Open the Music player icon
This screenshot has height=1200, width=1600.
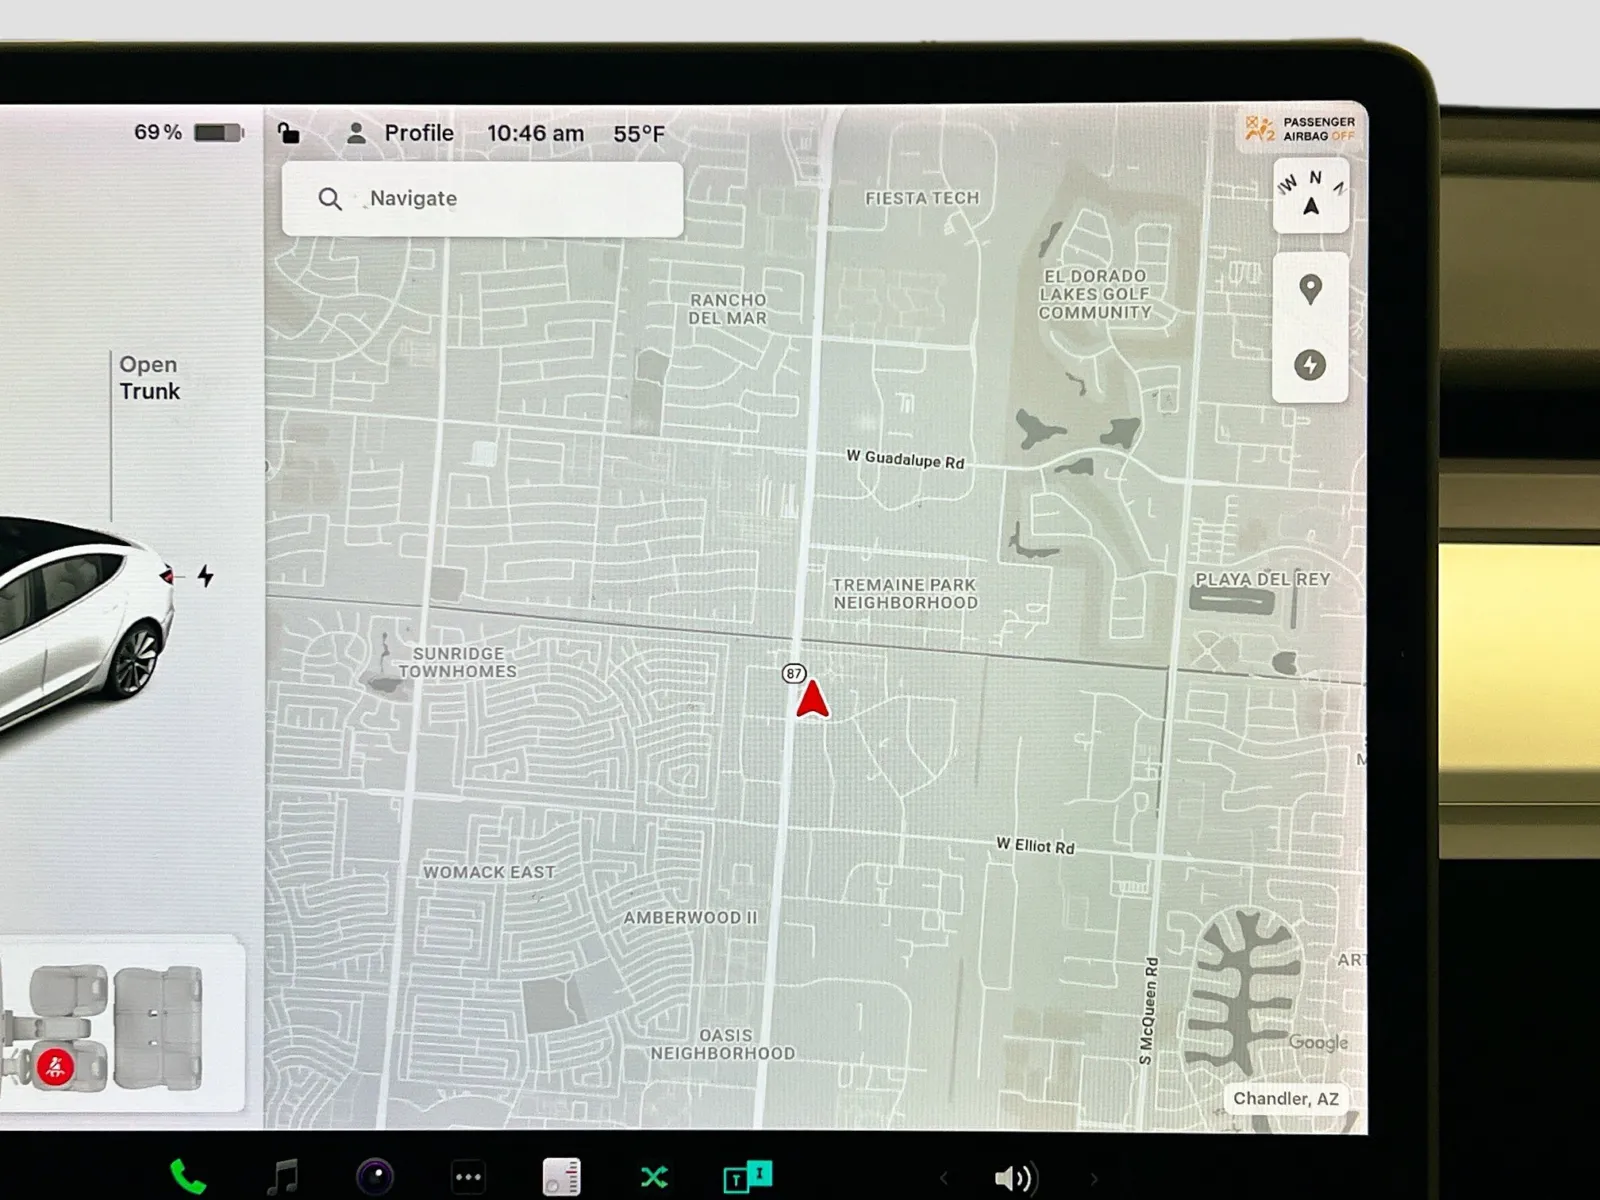(x=284, y=1177)
